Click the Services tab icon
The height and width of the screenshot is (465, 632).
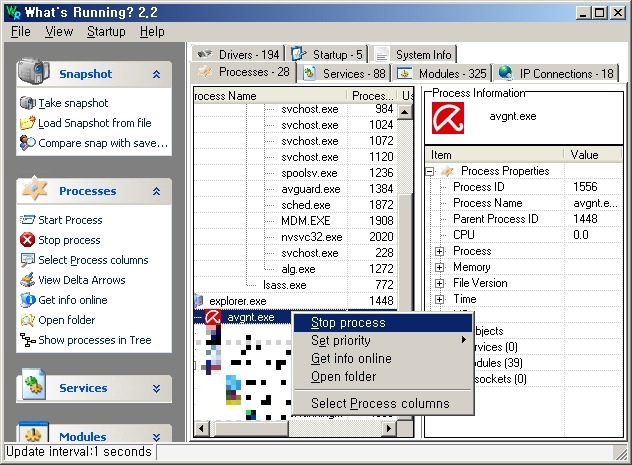point(310,73)
